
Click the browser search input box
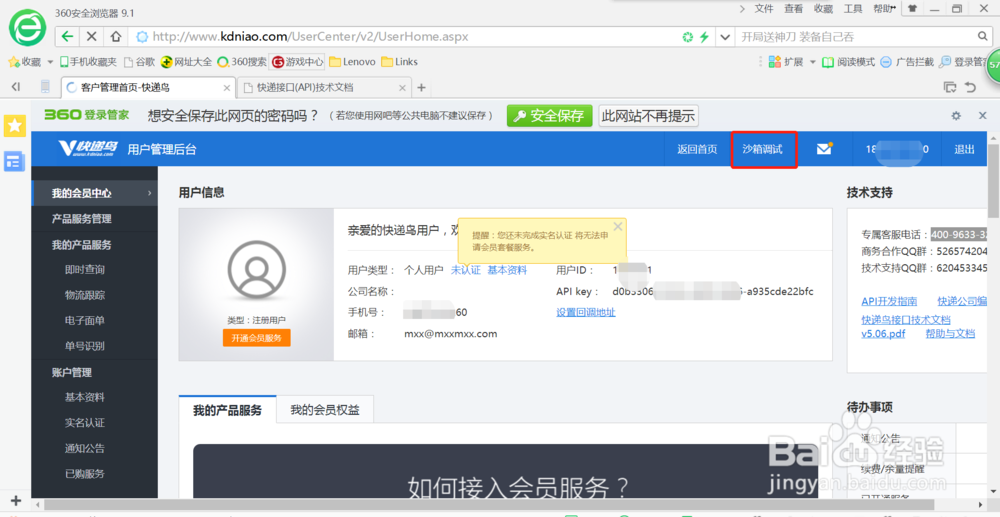pyautogui.click(x=855, y=37)
